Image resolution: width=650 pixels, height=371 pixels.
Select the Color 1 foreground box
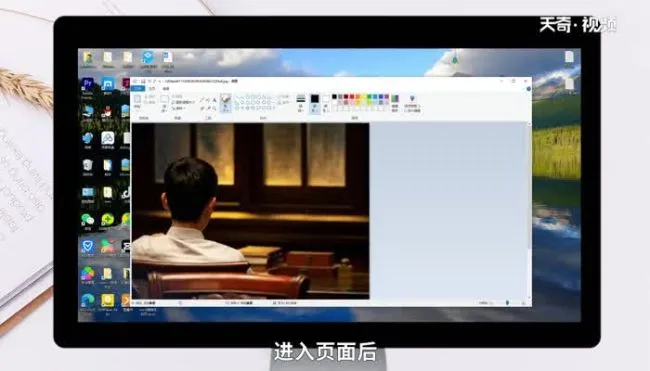pos(315,104)
